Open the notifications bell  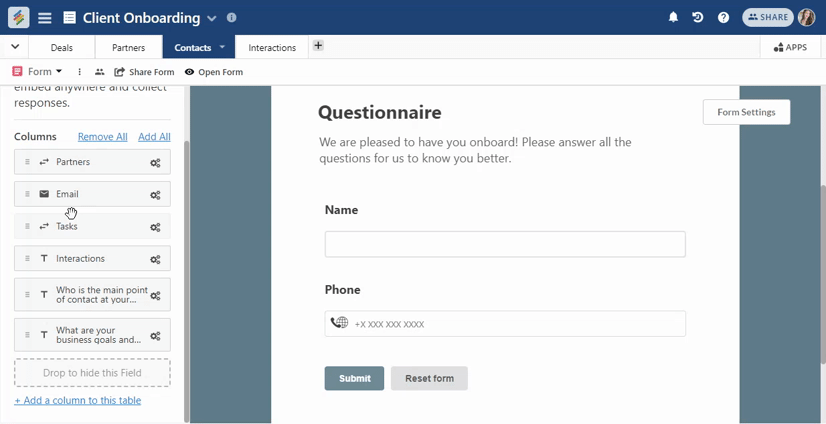click(673, 17)
